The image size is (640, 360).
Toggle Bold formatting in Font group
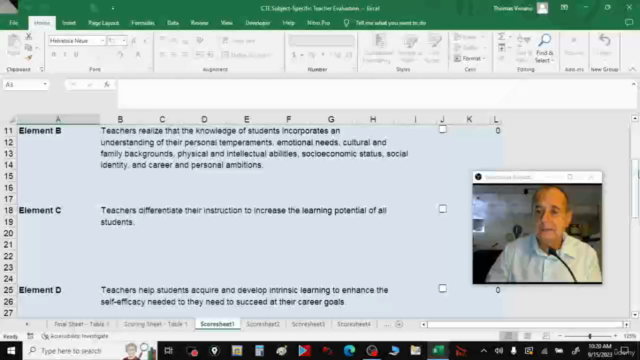[x=53, y=54]
